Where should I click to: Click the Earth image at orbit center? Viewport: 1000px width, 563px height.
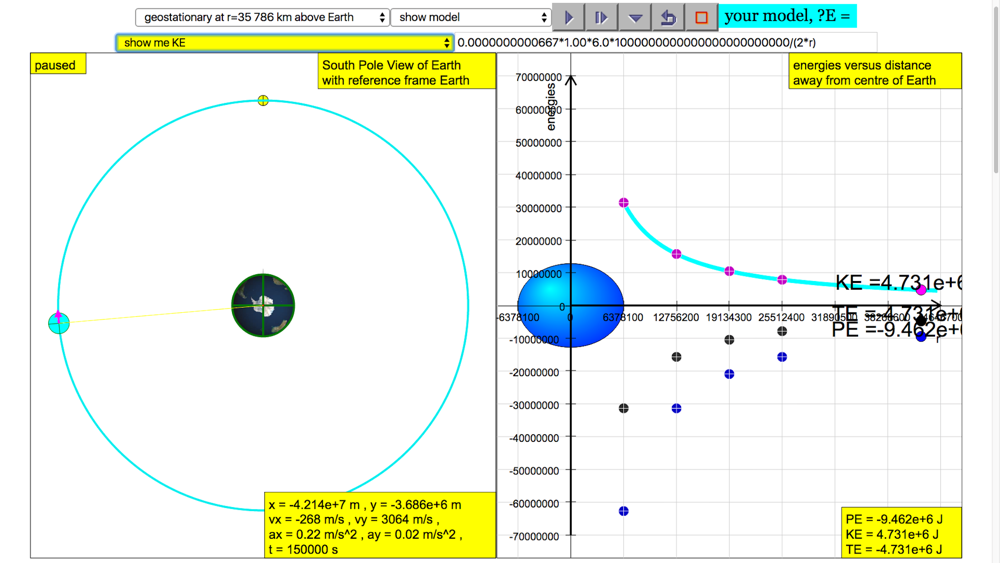tap(263, 306)
